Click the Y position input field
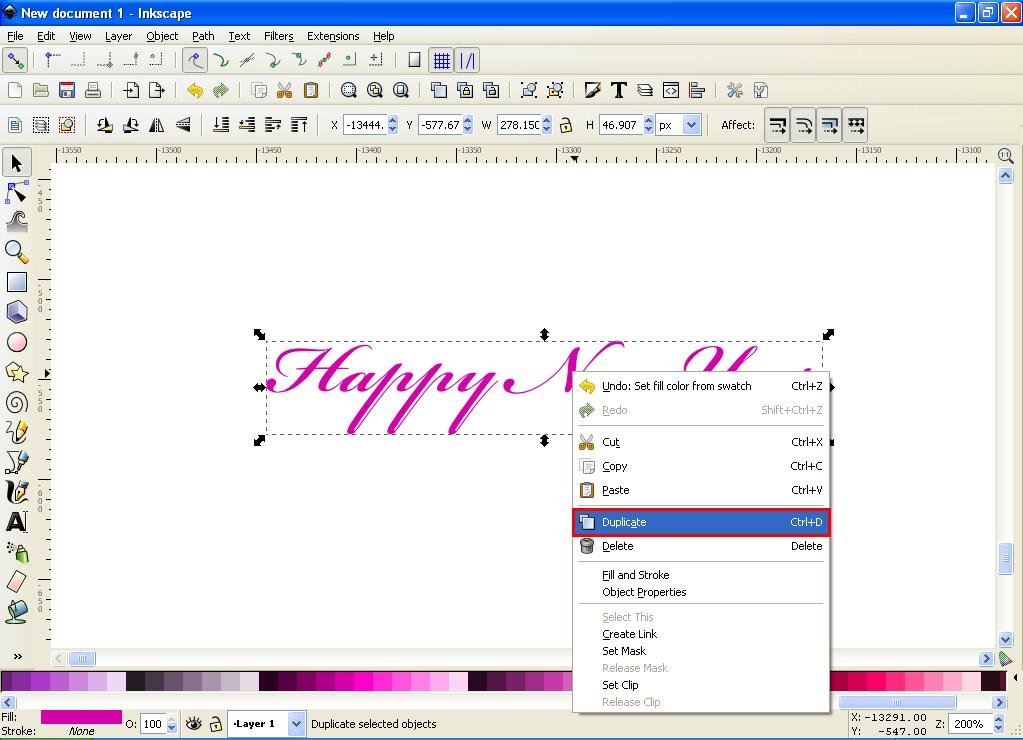The height and width of the screenshot is (740, 1023). (440, 125)
